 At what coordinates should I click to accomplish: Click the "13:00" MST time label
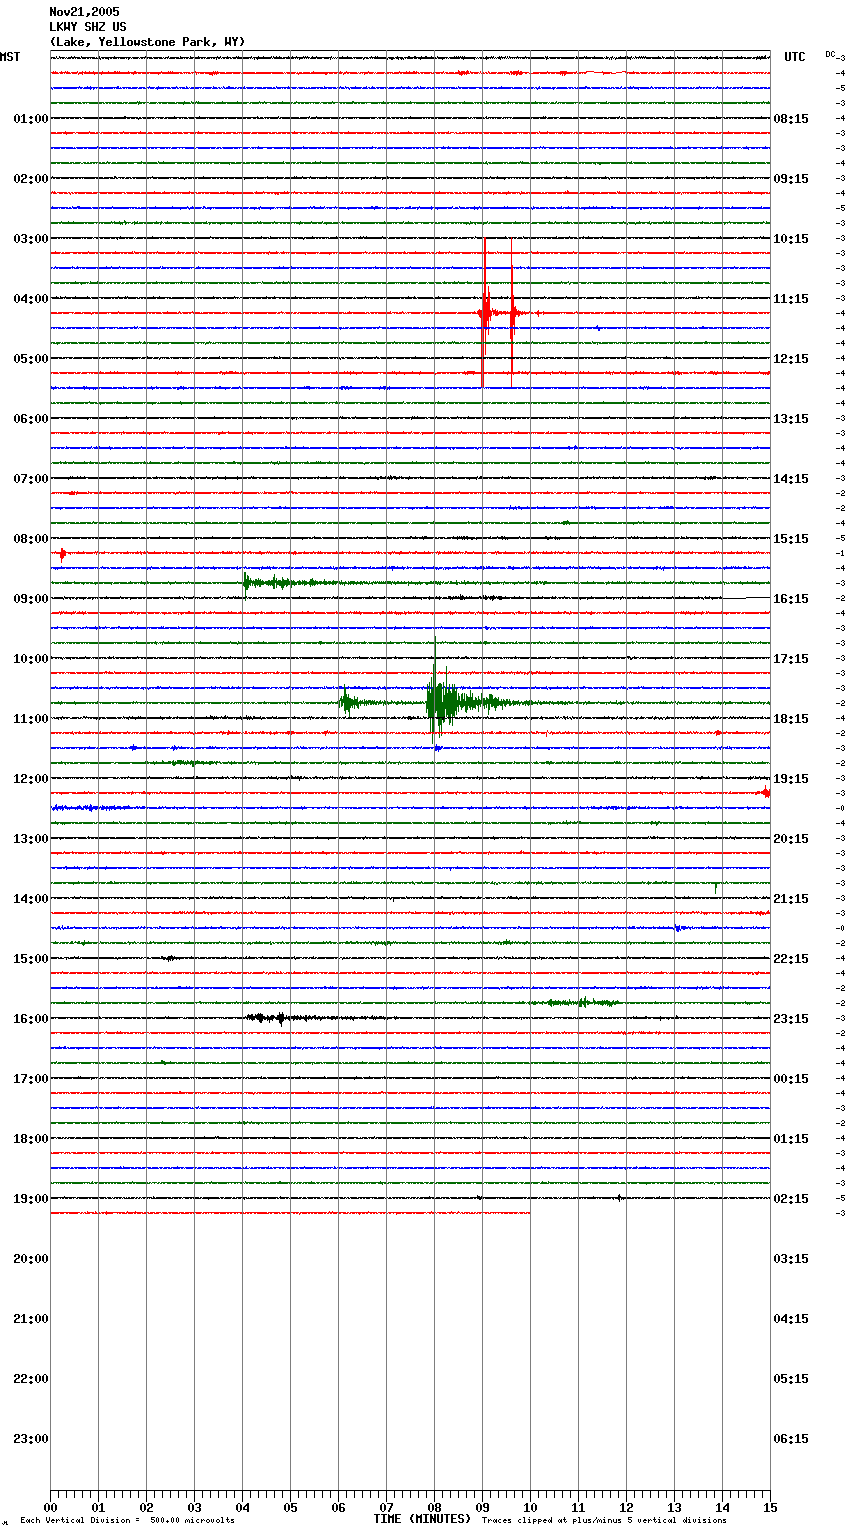click(31, 839)
